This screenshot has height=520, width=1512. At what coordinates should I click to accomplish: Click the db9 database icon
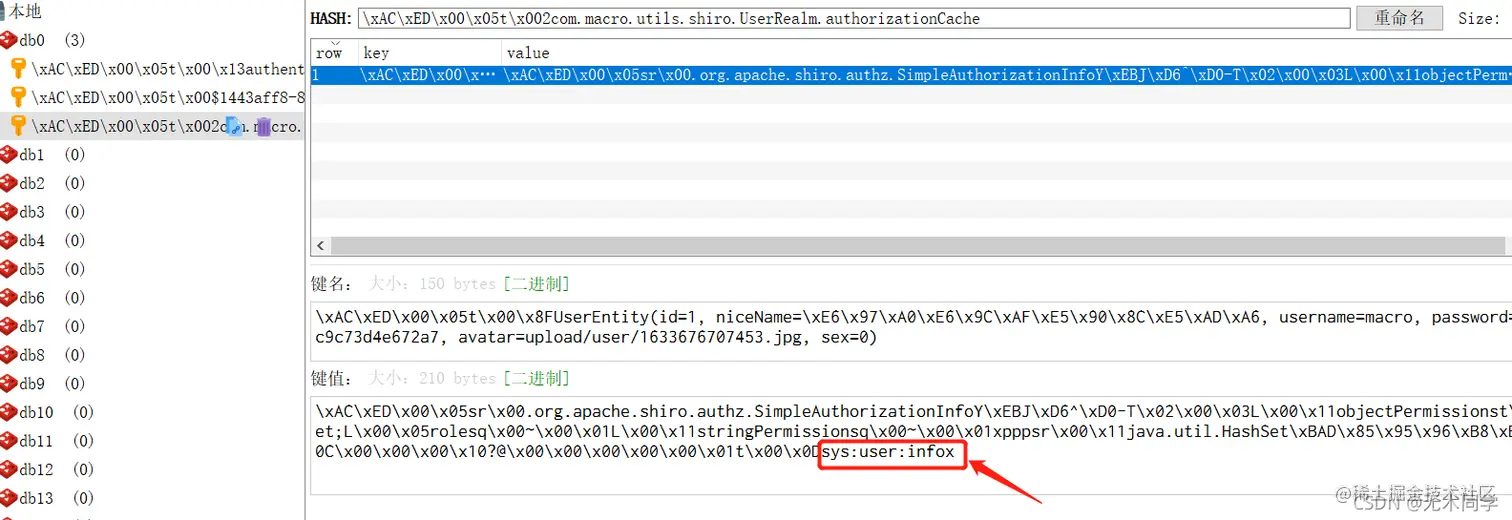click(x=9, y=384)
